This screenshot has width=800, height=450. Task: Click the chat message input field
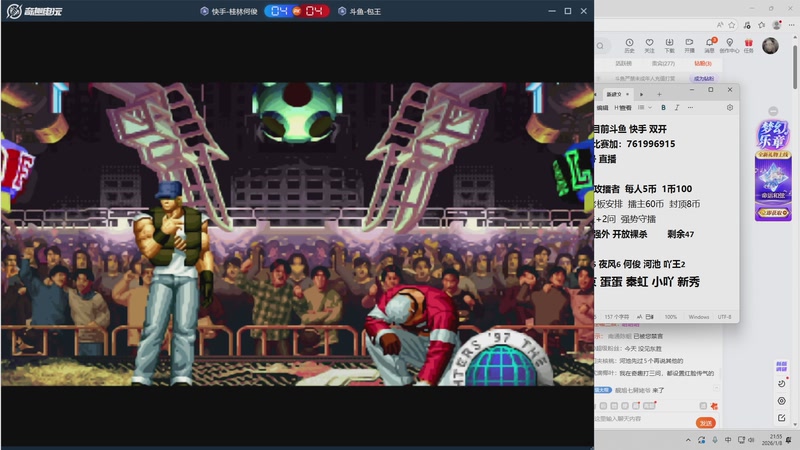click(x=643, y=419)
